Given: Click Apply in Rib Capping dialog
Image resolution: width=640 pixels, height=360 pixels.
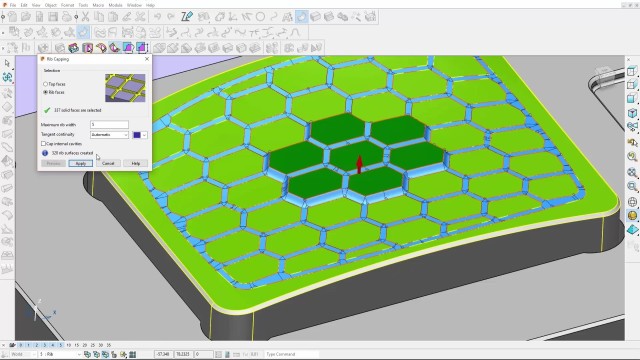Looking at the screenshot, I should pos(80,163).
